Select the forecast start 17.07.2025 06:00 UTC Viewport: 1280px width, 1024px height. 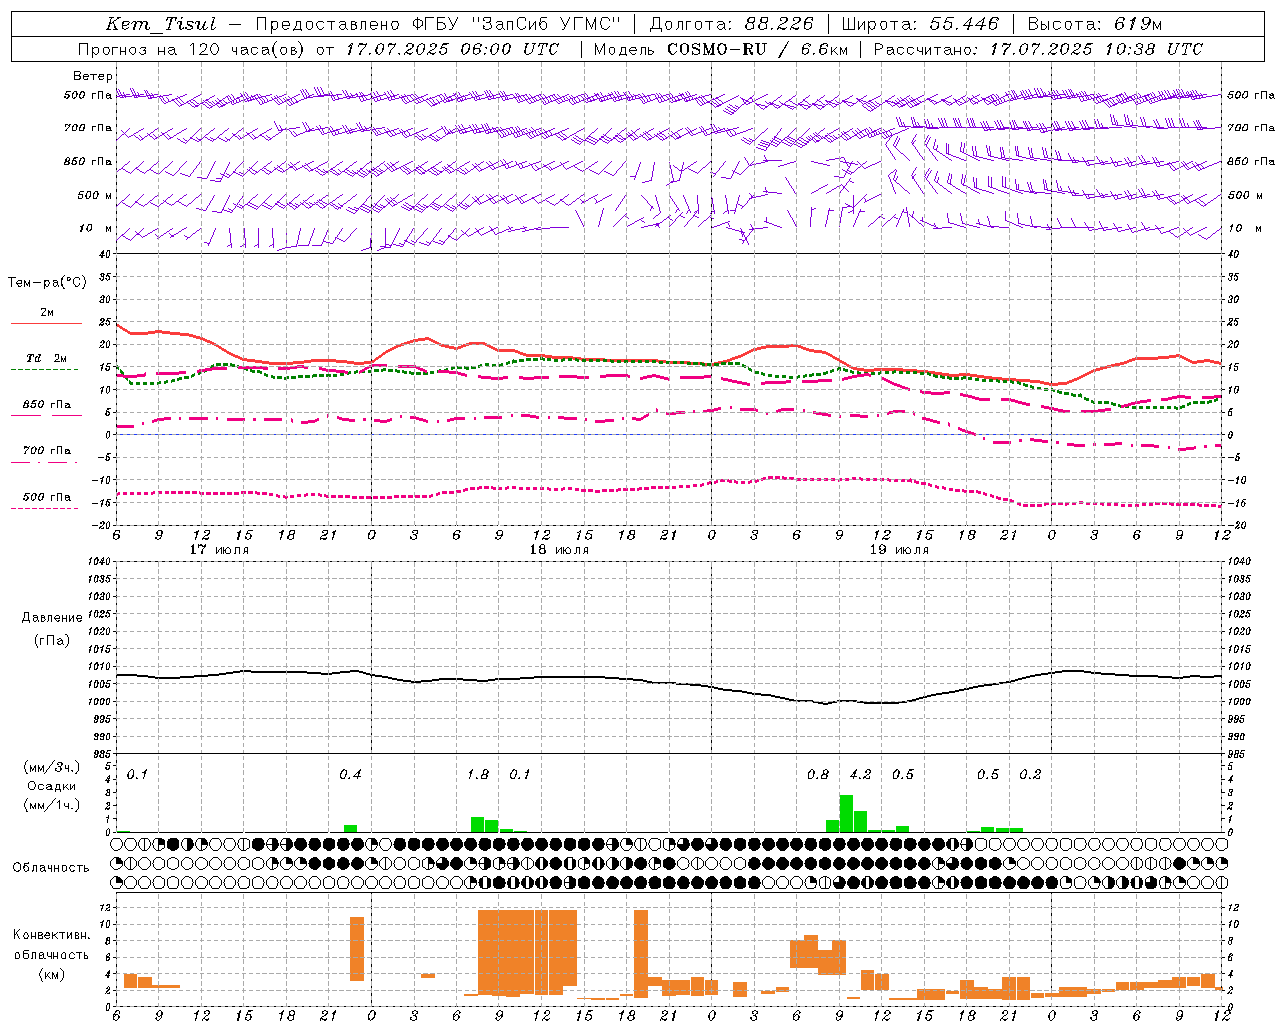pos(452,49)
